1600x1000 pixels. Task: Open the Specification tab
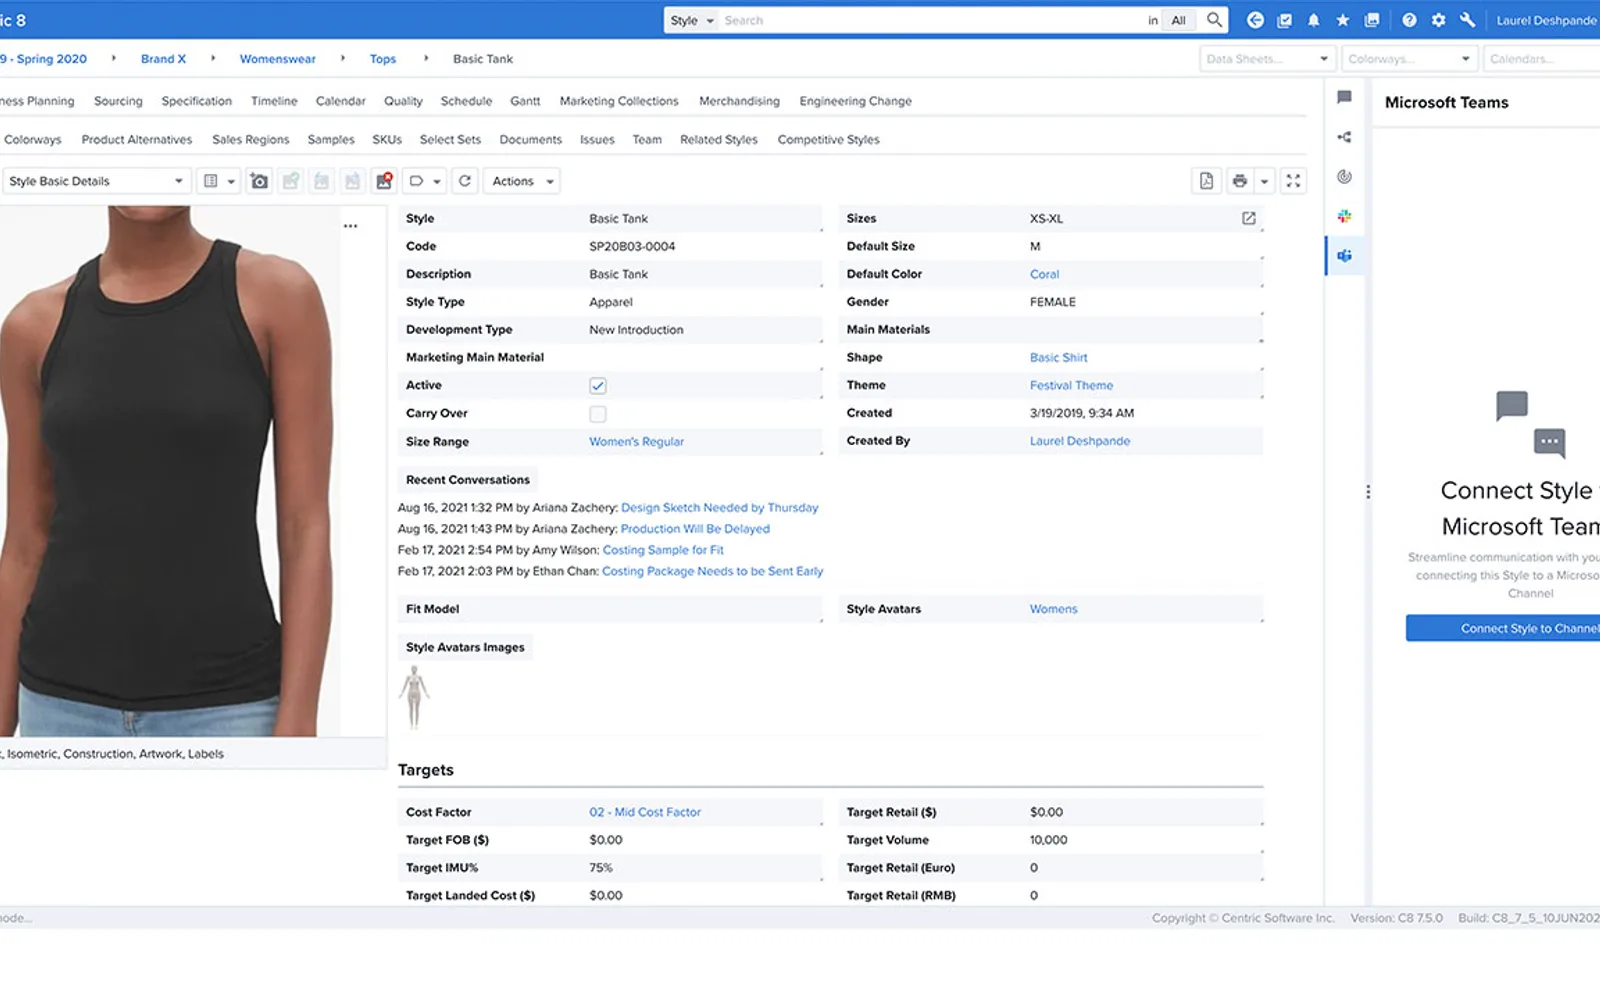tap(197, 101)
